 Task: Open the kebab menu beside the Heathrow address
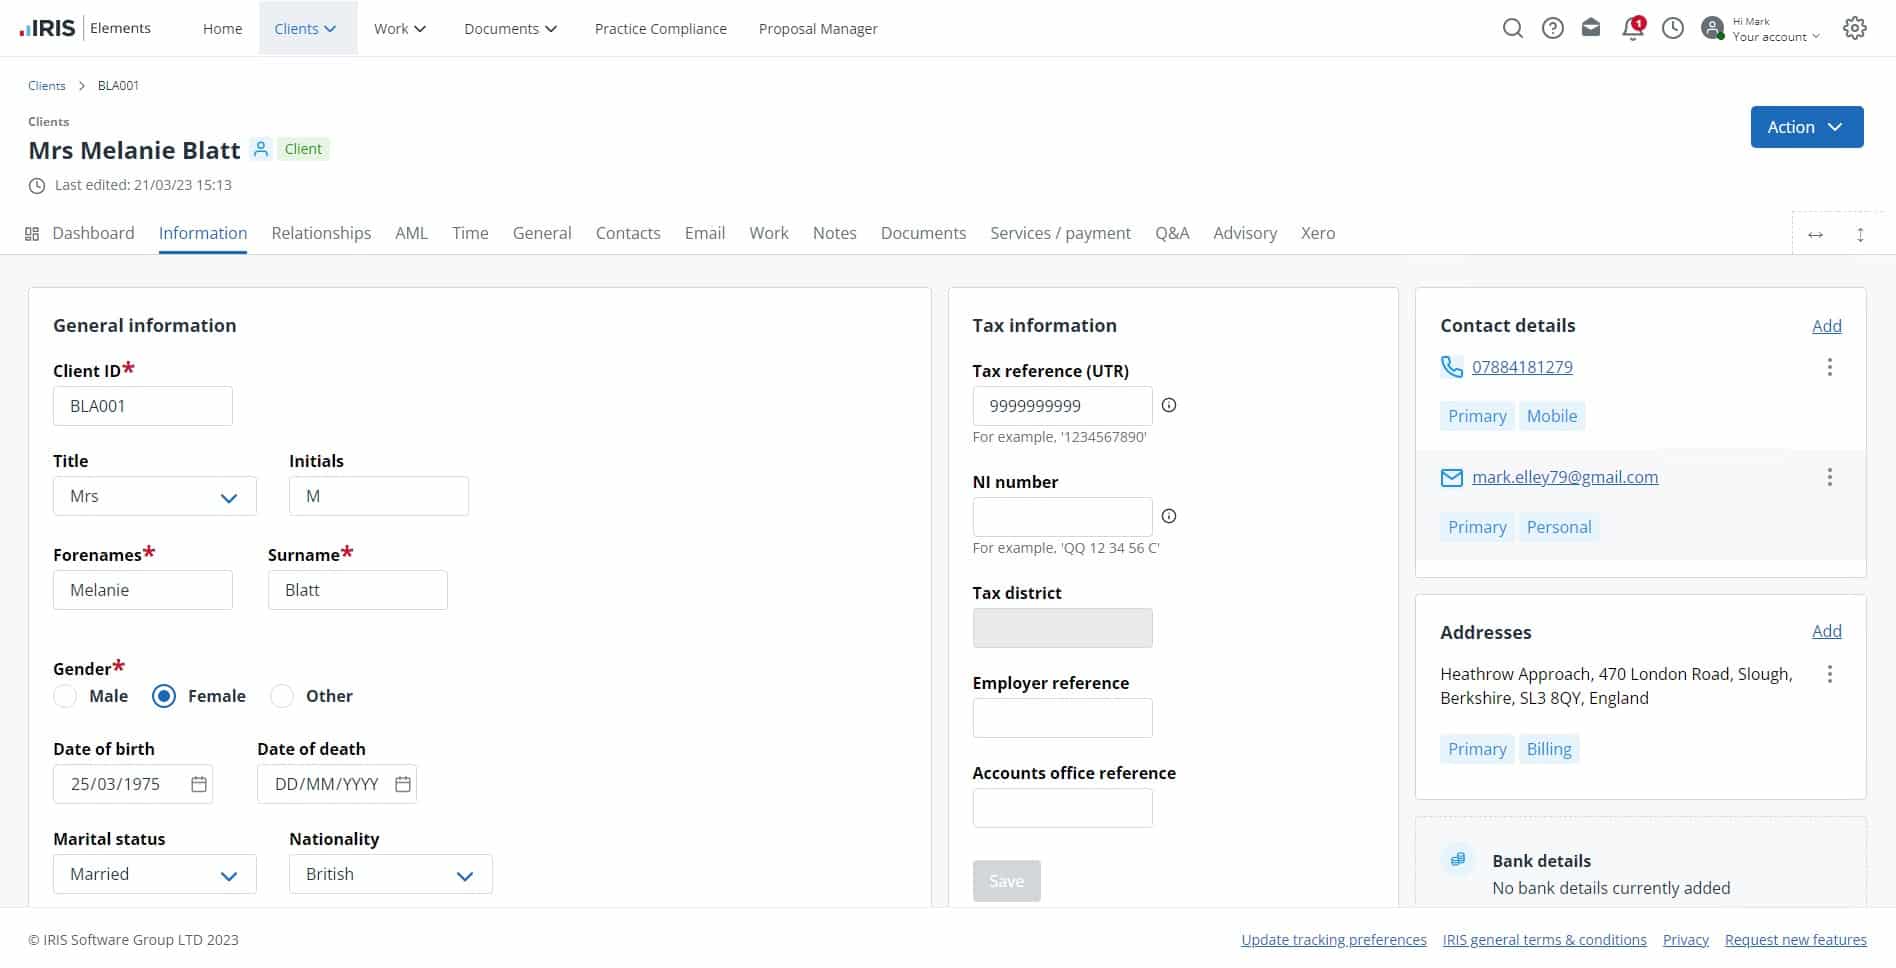point(1830,674)
